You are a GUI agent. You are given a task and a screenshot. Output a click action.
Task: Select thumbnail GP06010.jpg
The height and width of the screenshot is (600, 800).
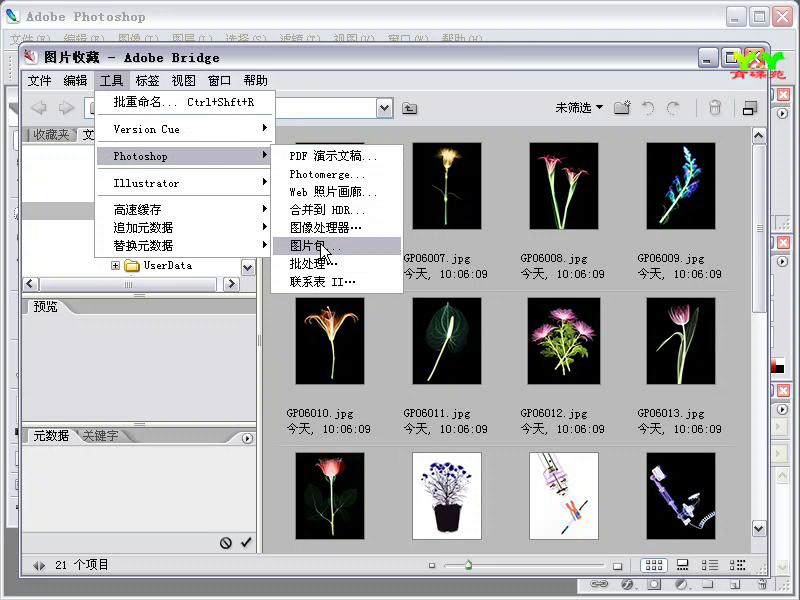(330, 341)
